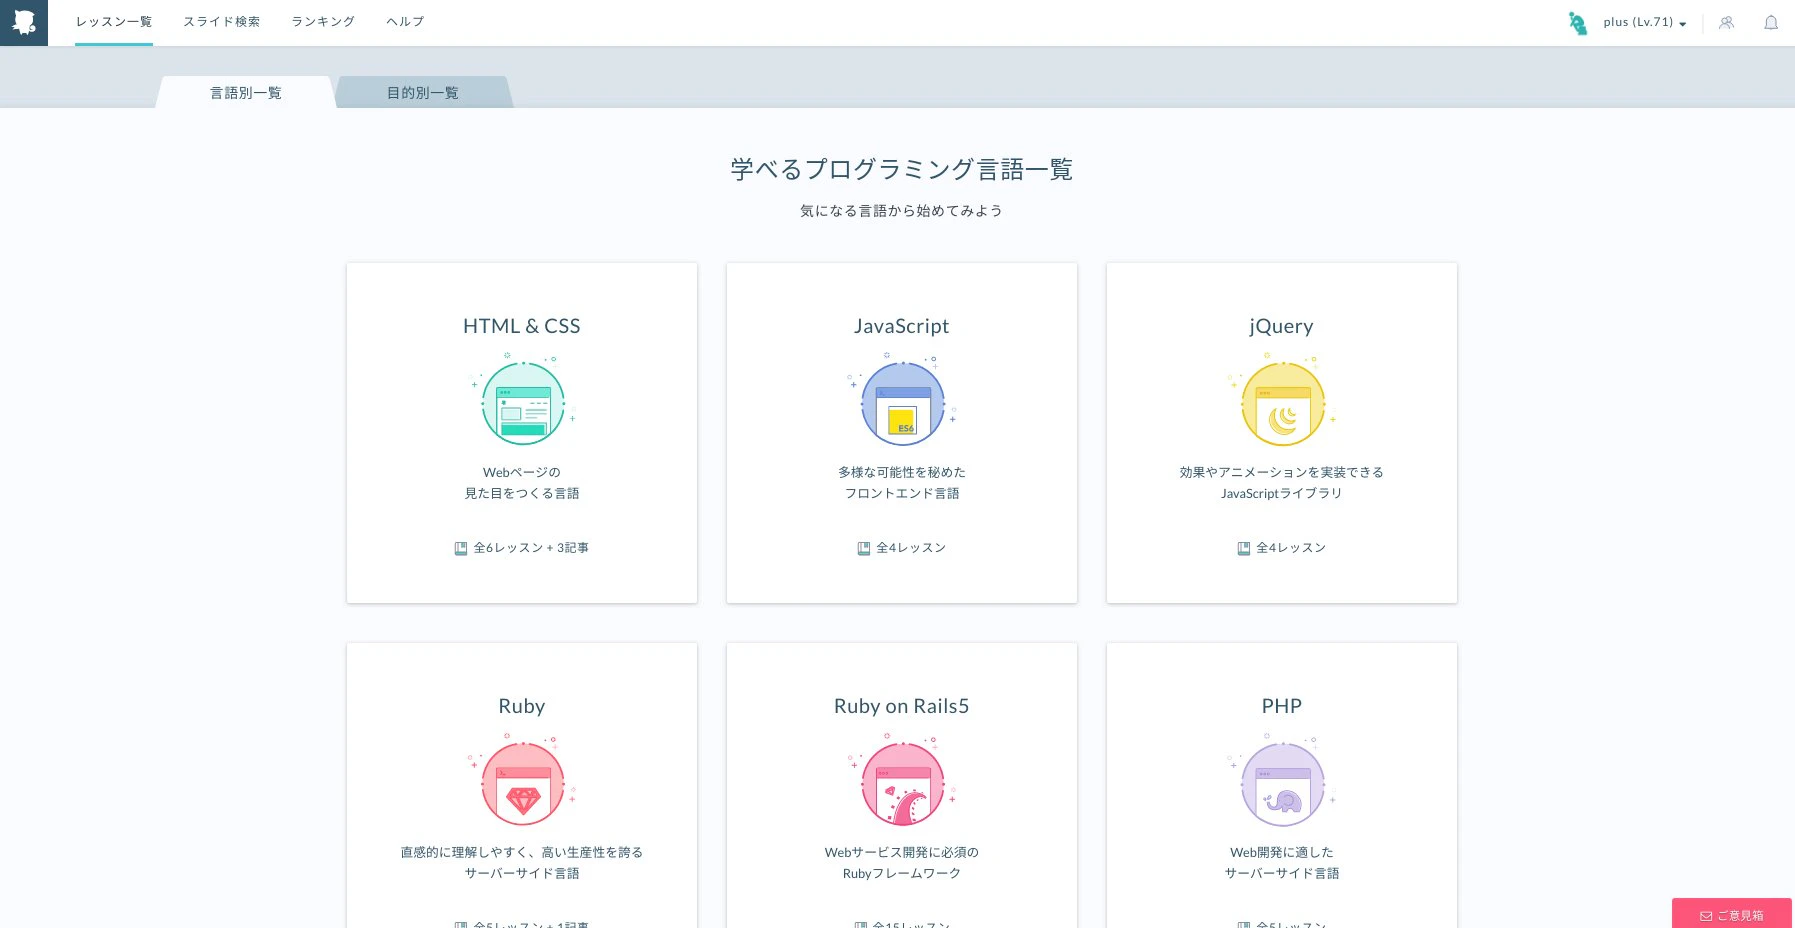This screenshot has width=1795, height=928.
Task: Click the Progate logo in the header
Action: pyautogui.click(x=23, y=22)
